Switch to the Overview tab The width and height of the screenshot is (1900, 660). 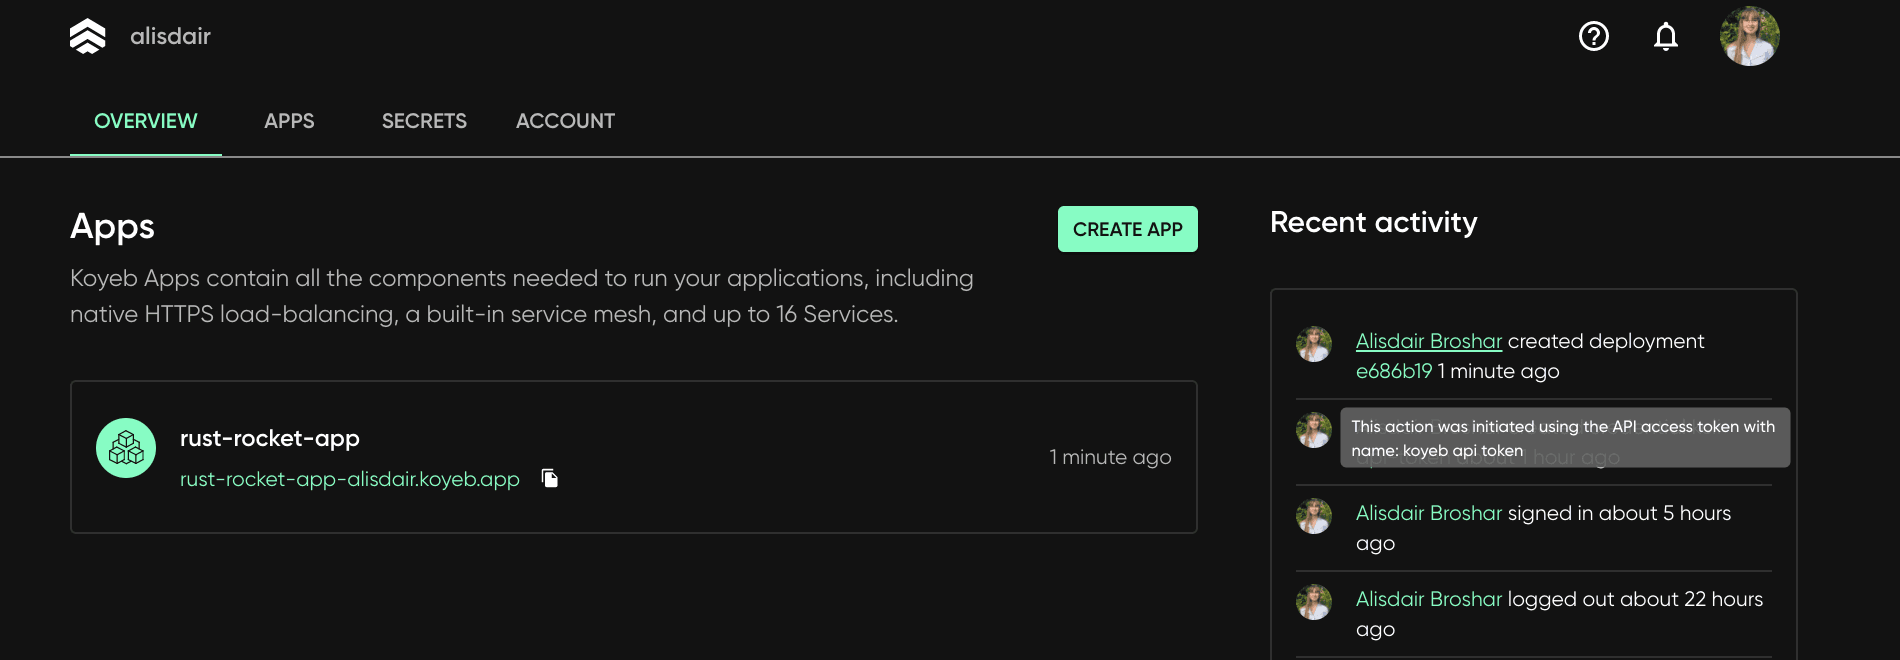click(146, 121)
